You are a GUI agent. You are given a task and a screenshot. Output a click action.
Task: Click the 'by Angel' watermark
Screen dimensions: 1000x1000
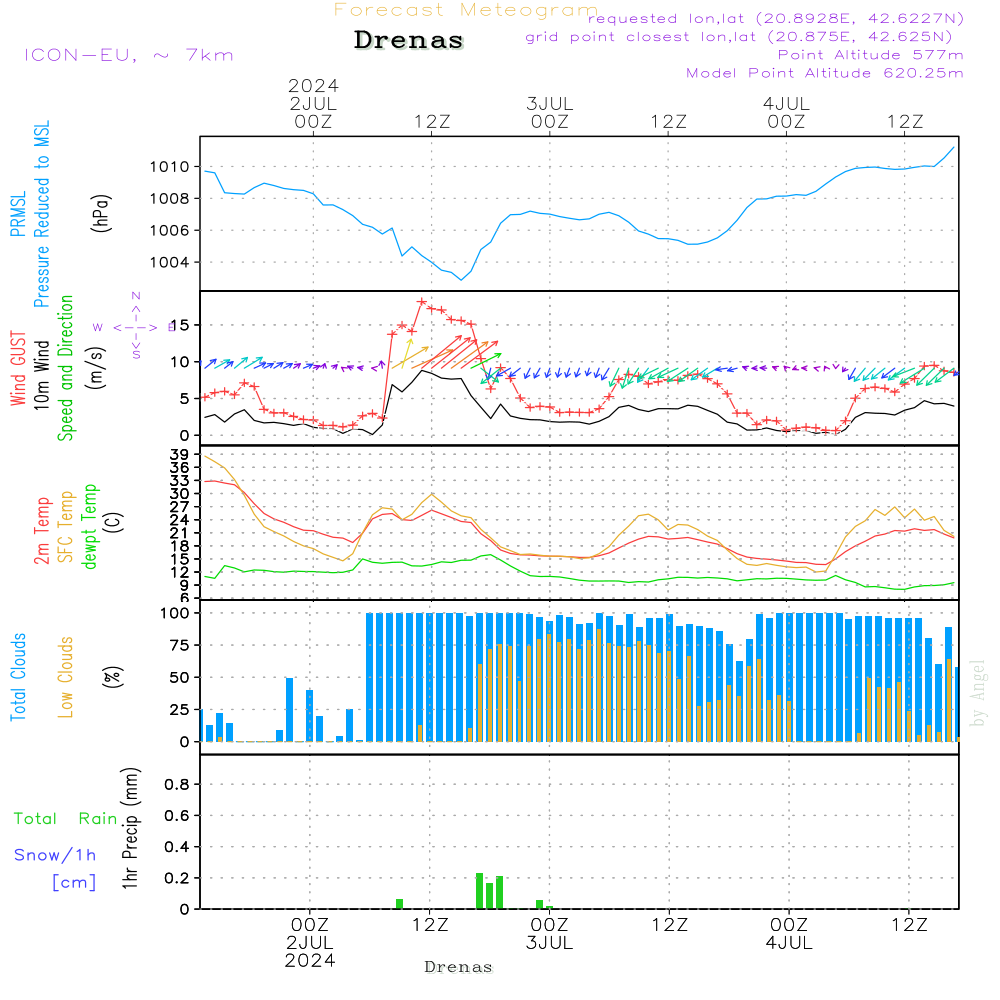click(x=978, y=693)
